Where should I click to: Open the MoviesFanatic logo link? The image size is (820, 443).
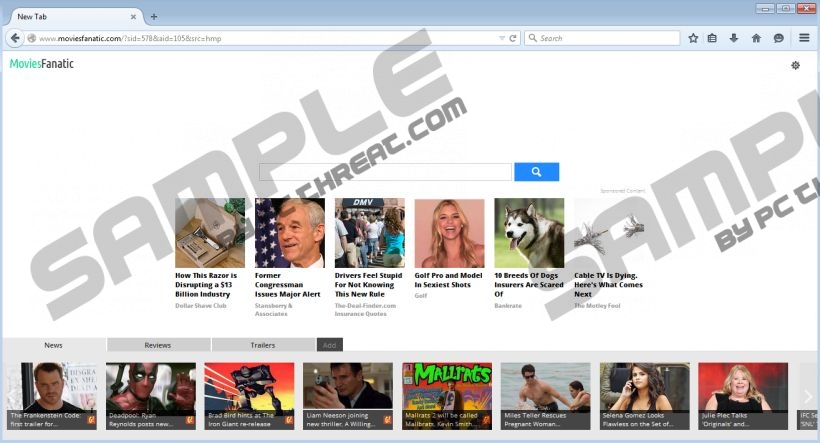point(41,64)
